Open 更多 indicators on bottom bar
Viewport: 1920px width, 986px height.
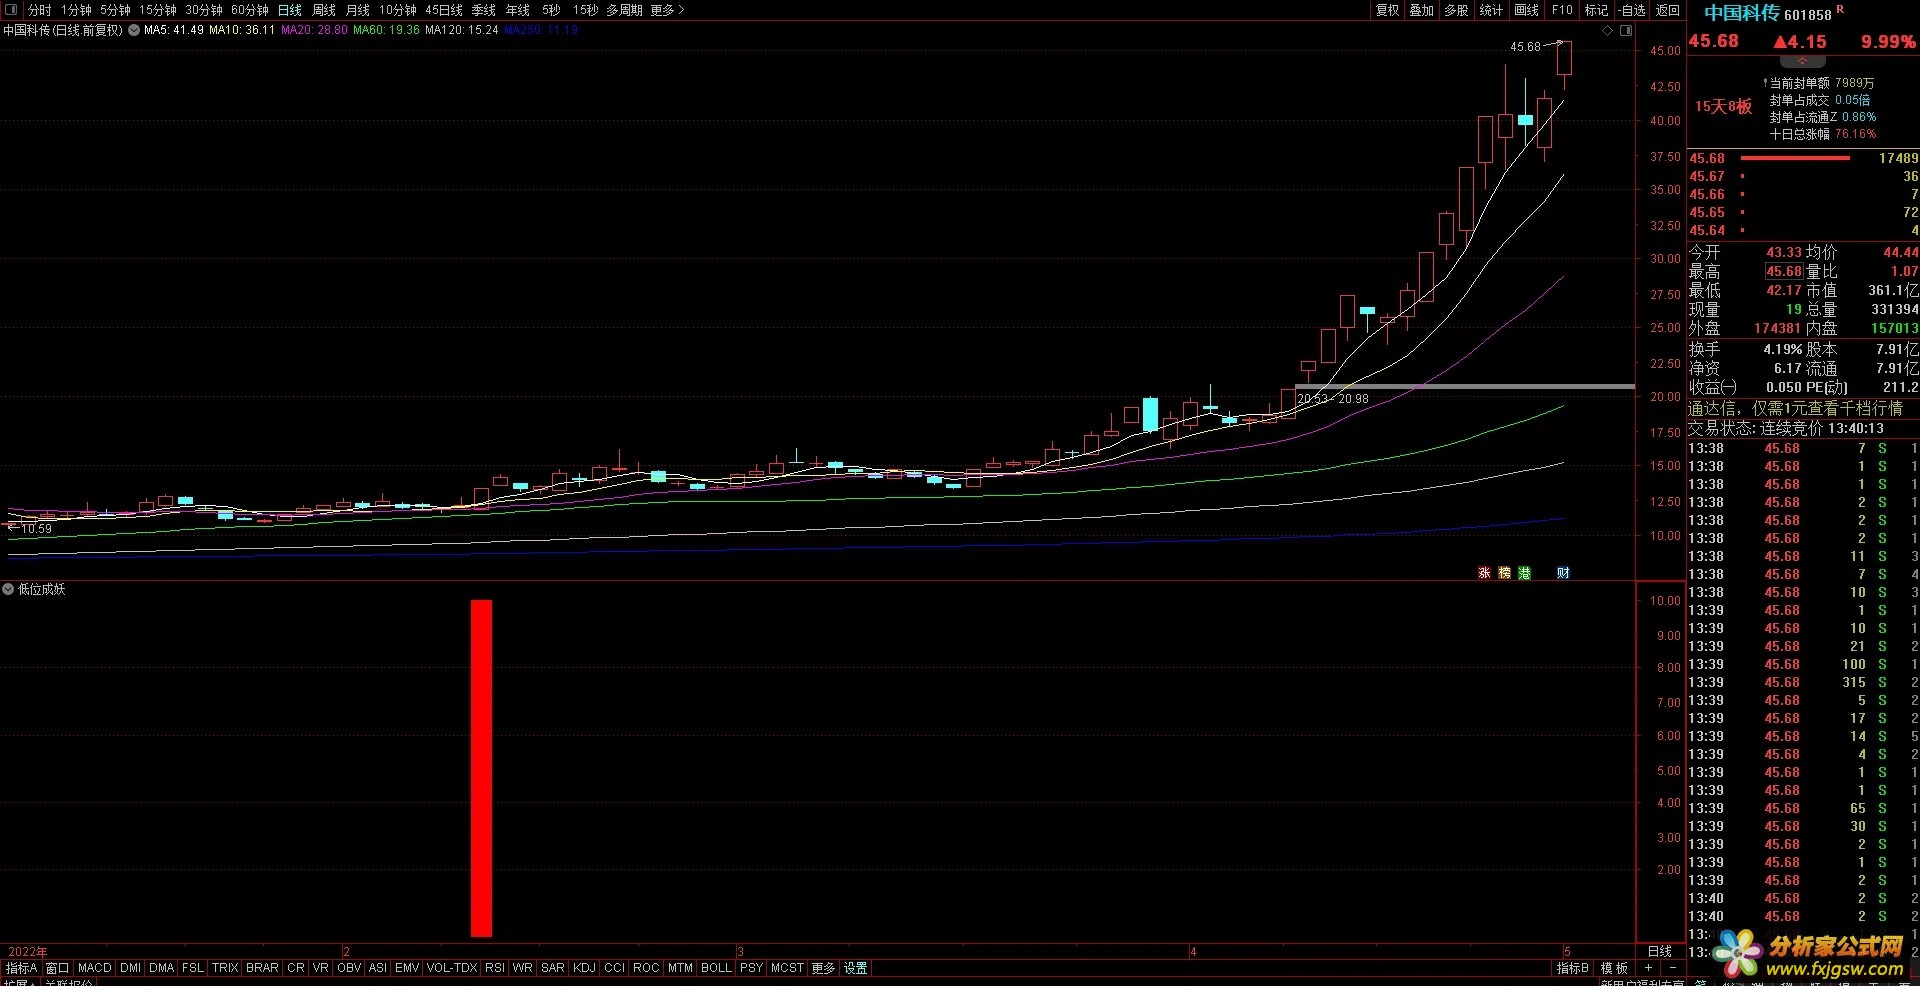[x=823, y=968]
